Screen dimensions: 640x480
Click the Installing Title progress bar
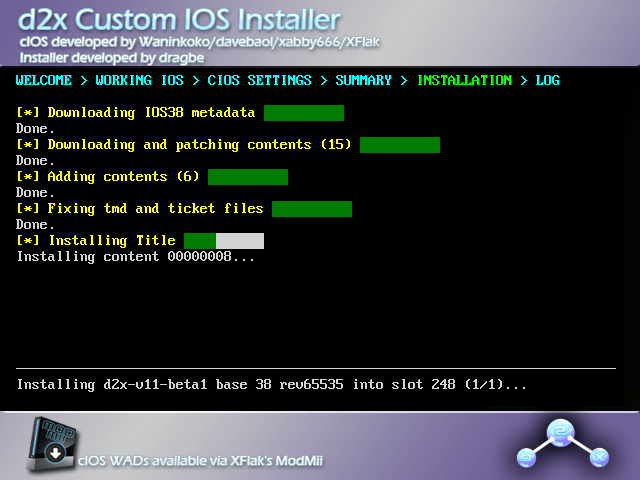click(224, 241)
